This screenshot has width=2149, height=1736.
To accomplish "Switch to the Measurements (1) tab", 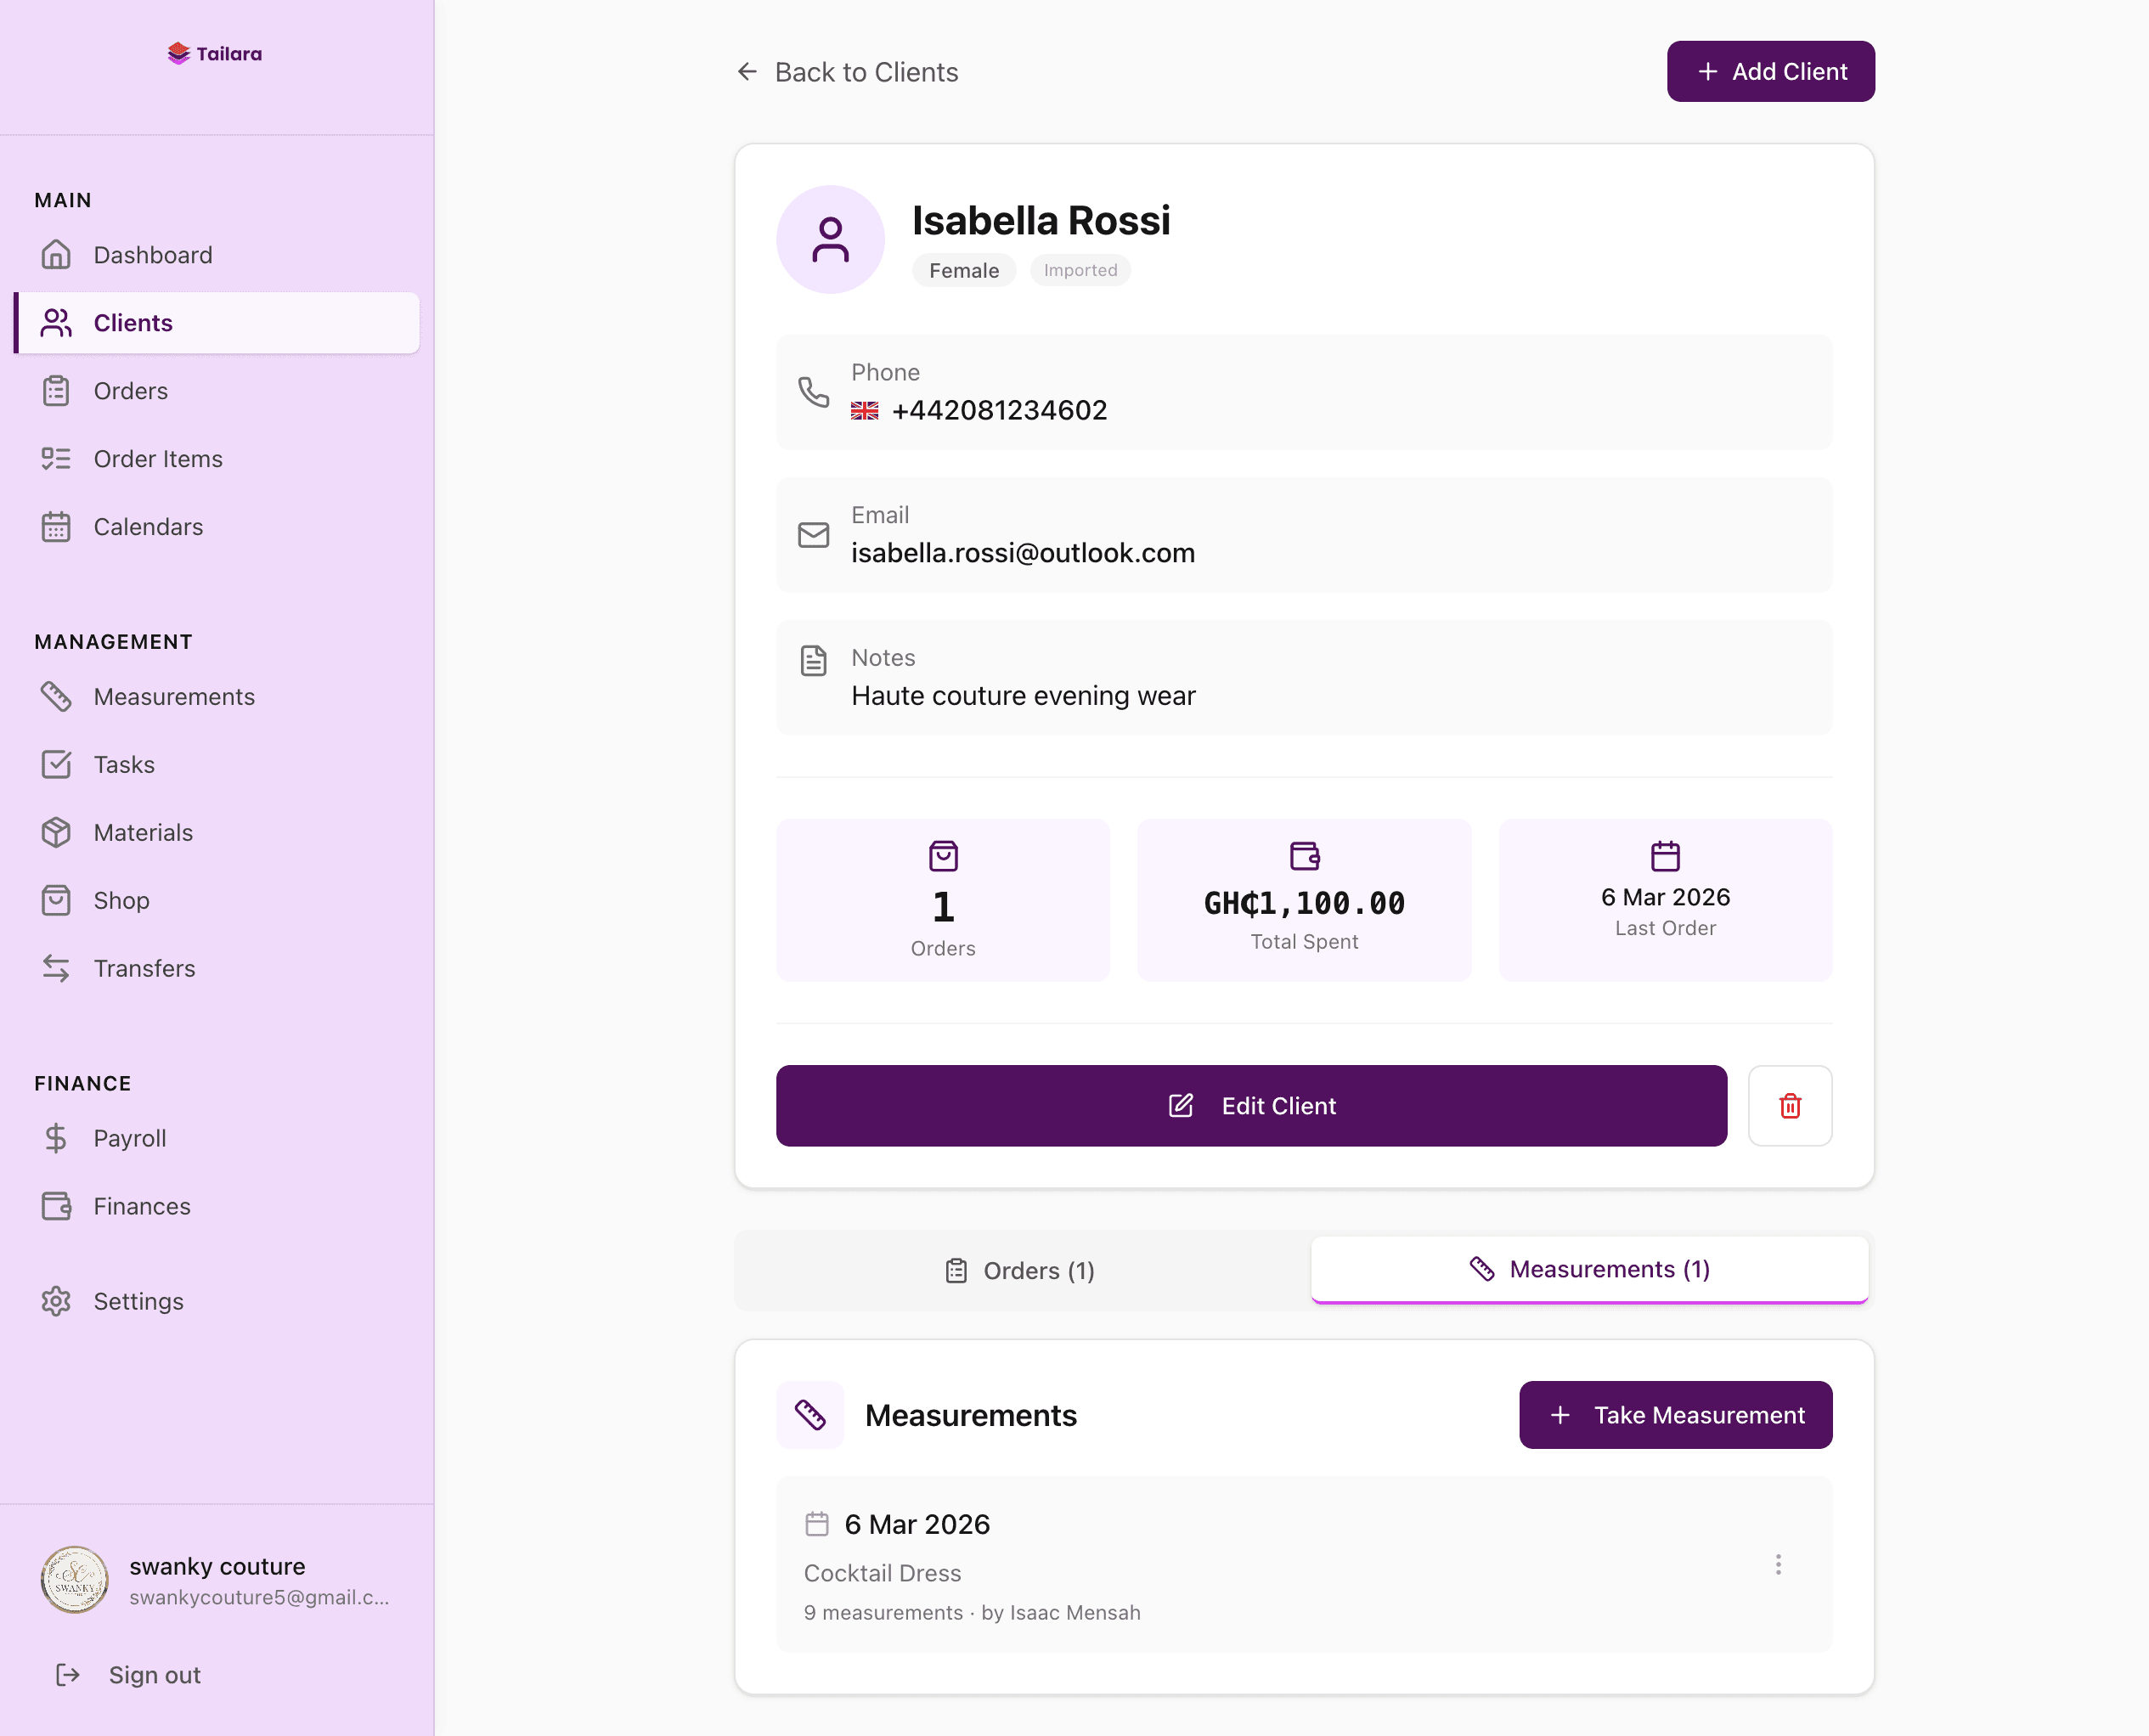I will point(1589,1269).
